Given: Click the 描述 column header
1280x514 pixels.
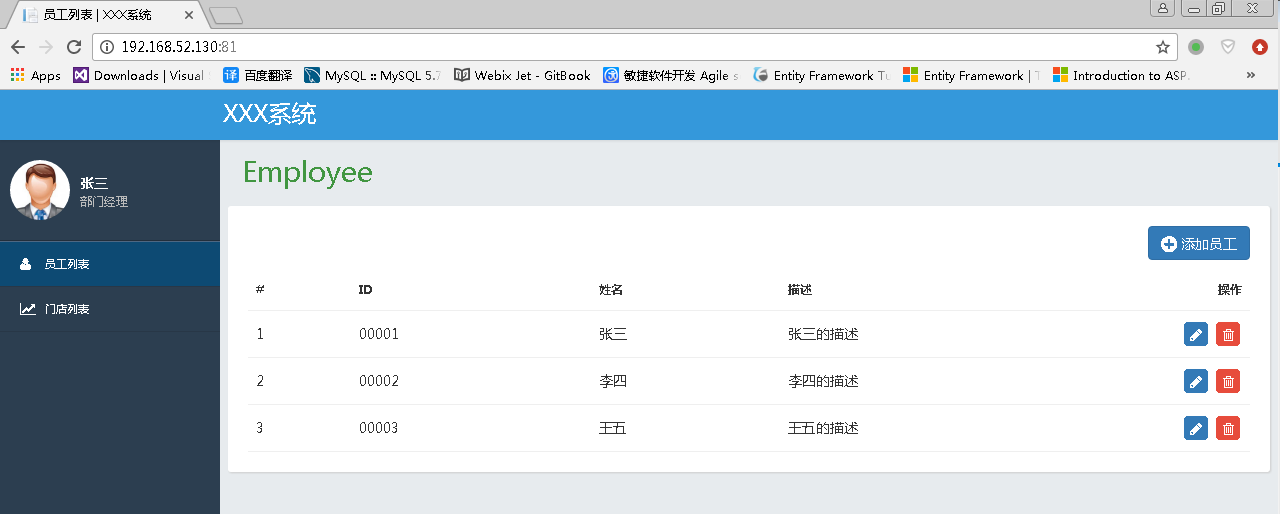Looking at the screenshot, I should (x=800, y=289).
